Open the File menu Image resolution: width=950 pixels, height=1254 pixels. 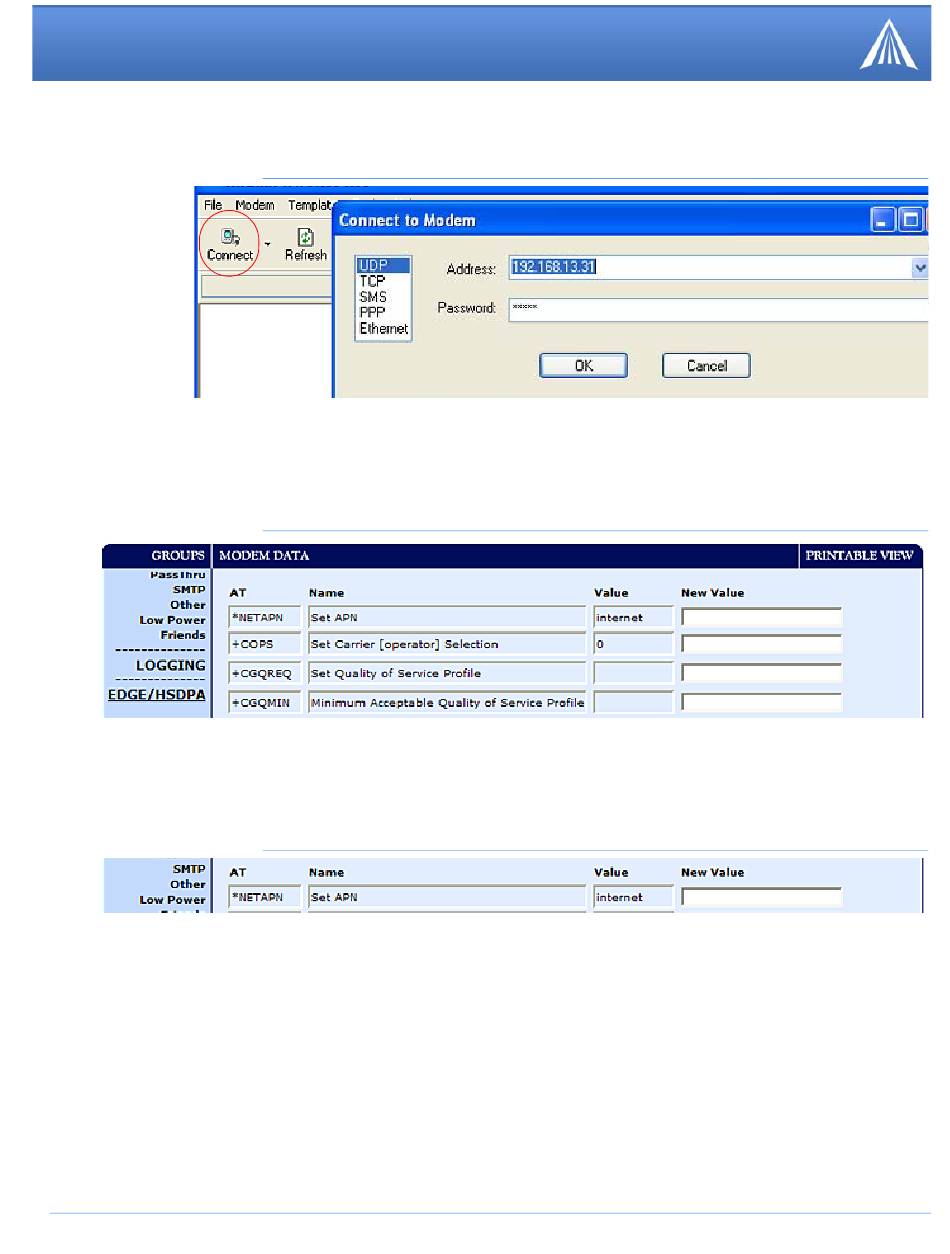(213, 205)
